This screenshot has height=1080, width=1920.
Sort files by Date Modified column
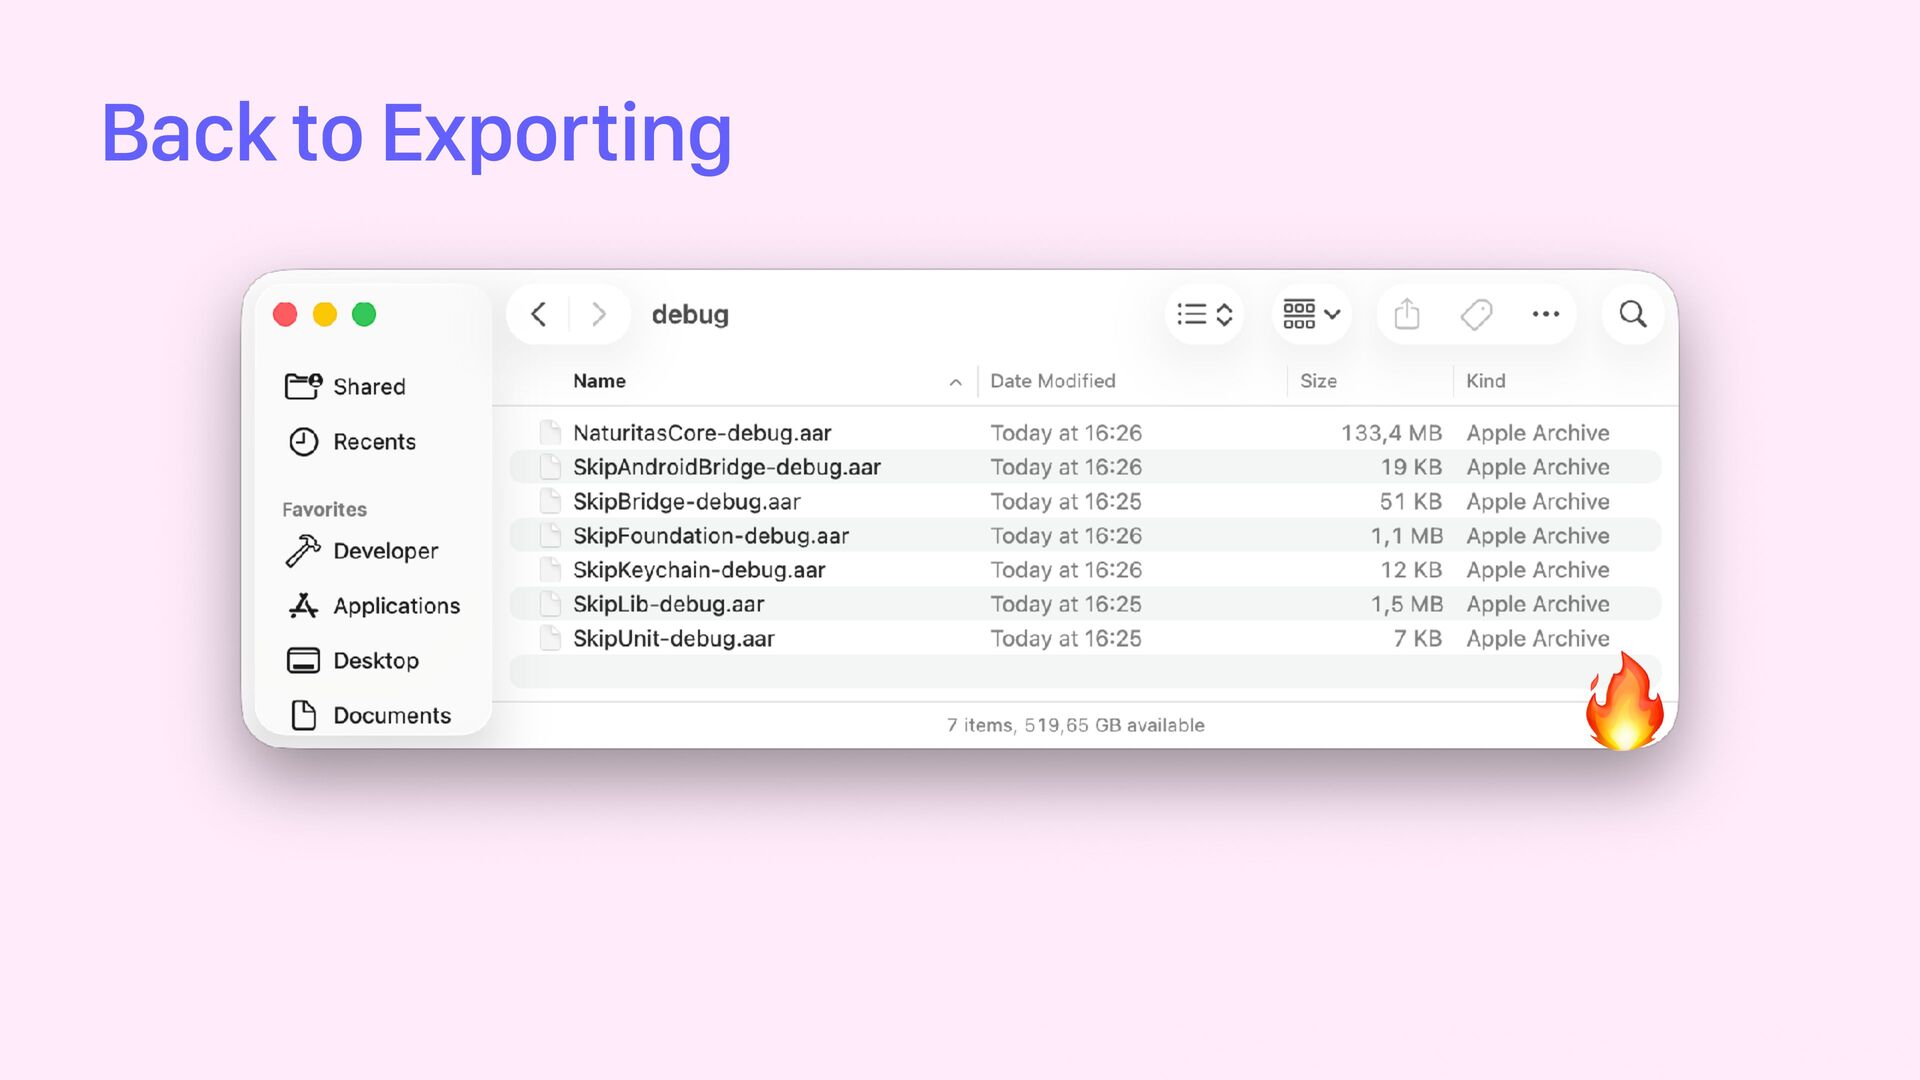tap(1052, 381)
